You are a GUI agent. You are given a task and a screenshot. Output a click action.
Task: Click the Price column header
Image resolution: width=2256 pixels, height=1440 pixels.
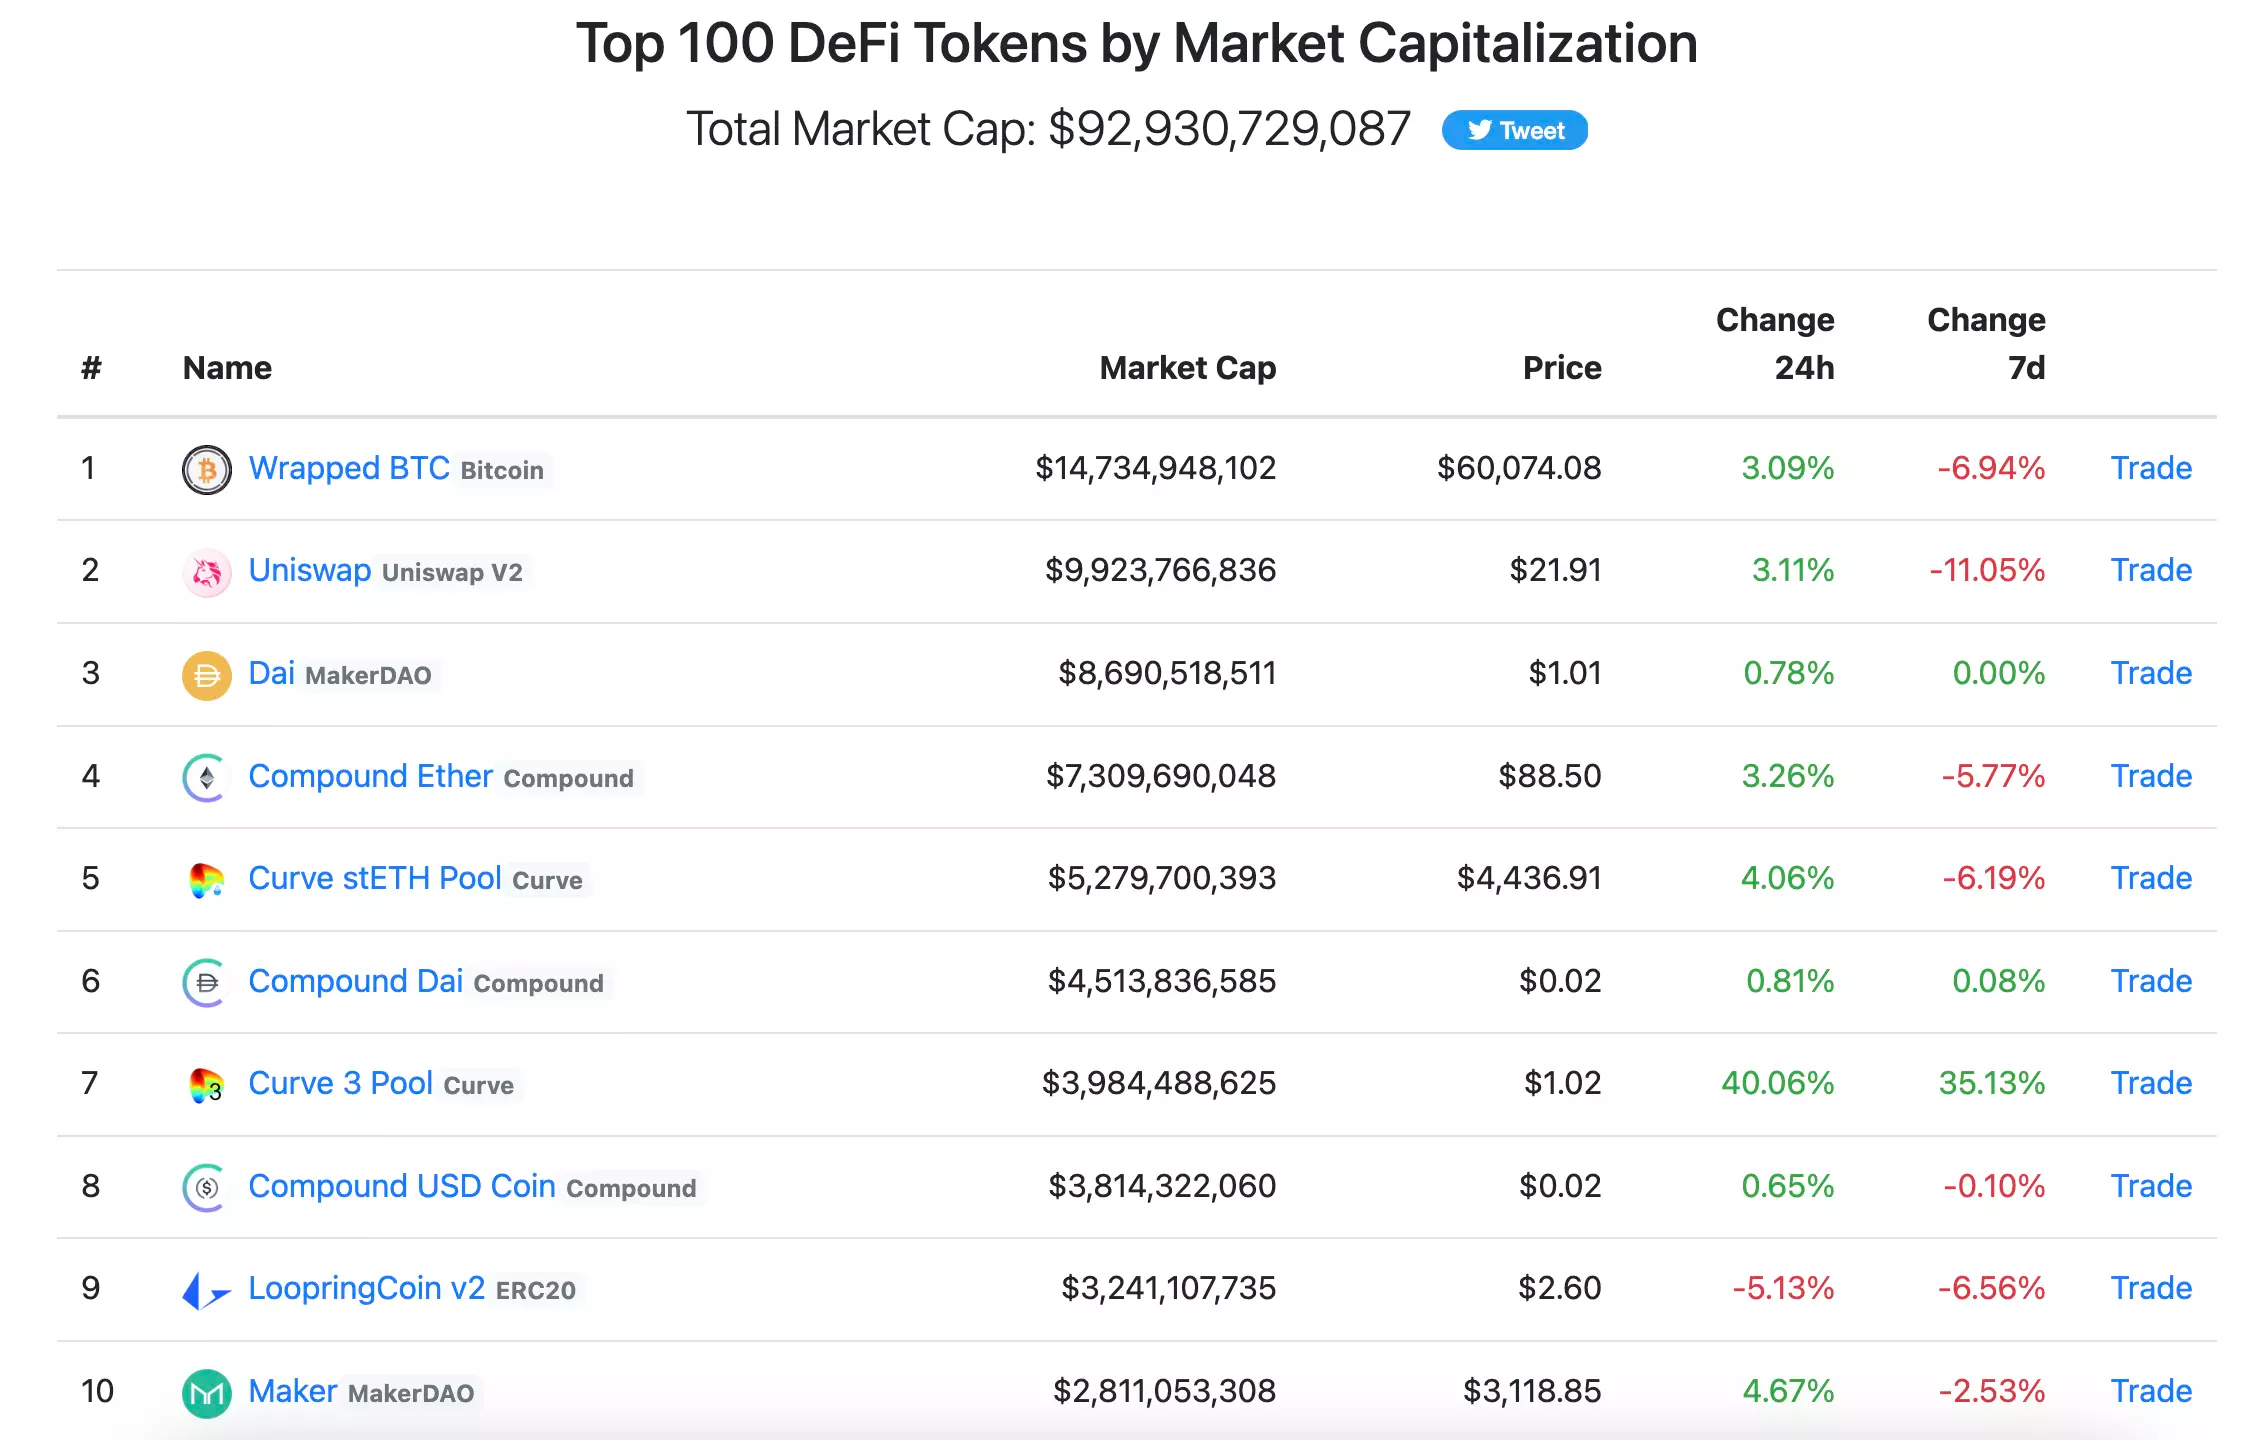click(1561, 368)
